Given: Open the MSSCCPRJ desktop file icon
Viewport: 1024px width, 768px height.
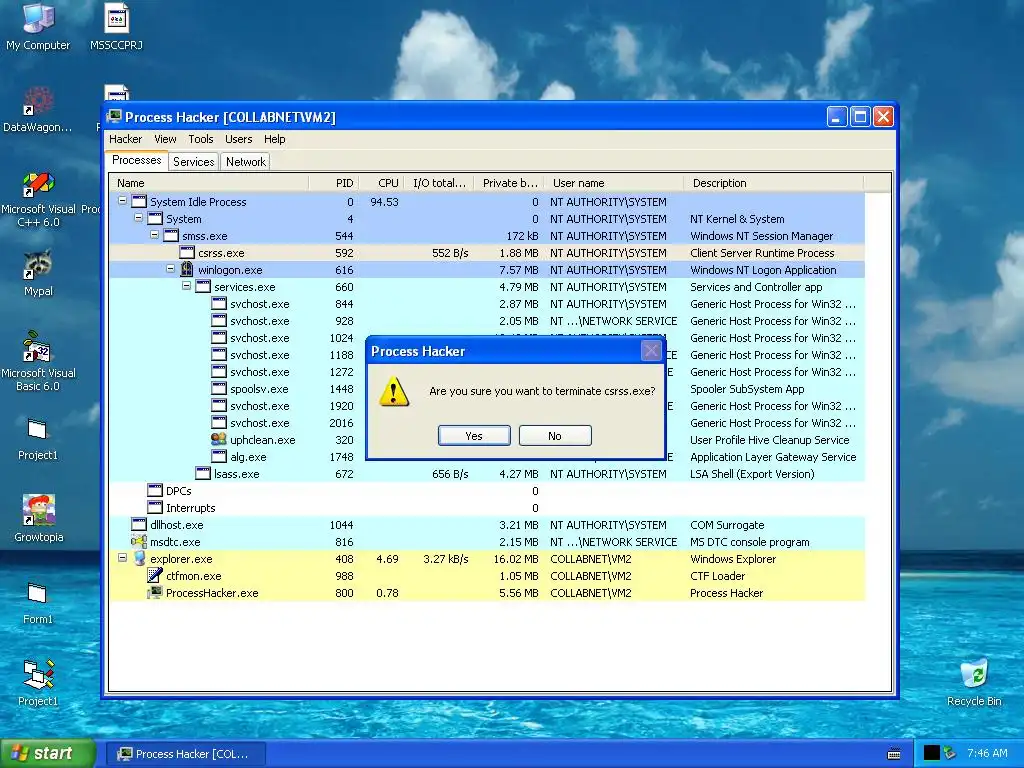Looking at the screenshot, I should 116,27.
